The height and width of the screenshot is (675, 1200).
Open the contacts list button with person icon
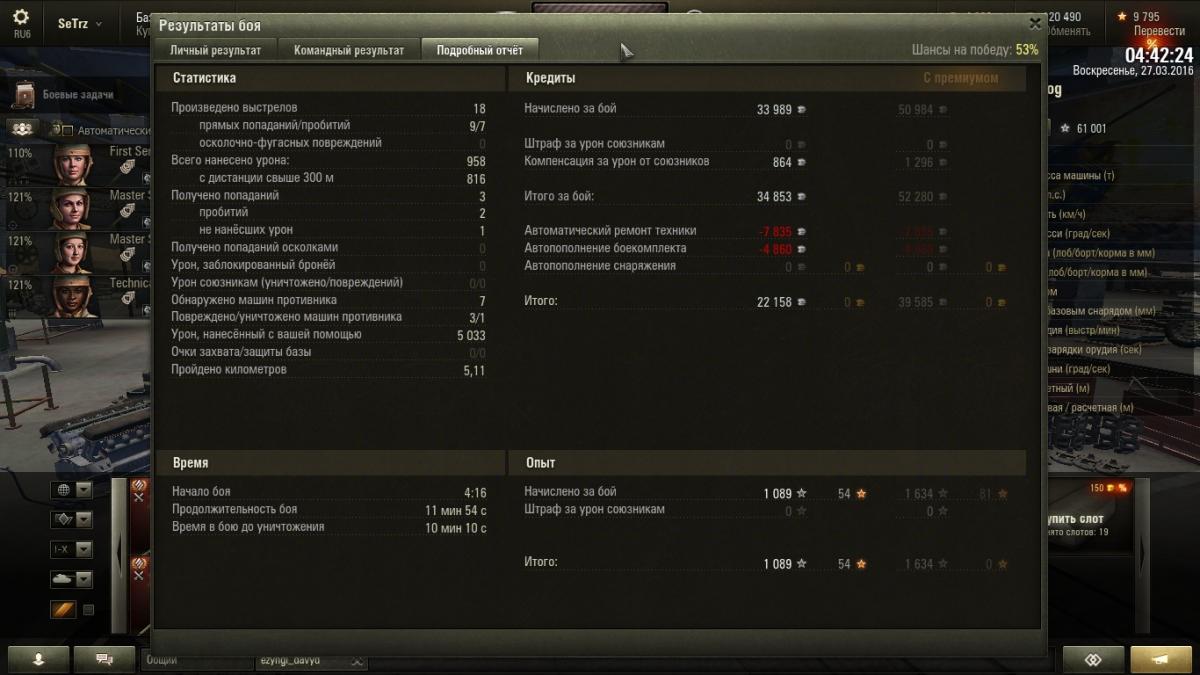[x=38, y=660]
